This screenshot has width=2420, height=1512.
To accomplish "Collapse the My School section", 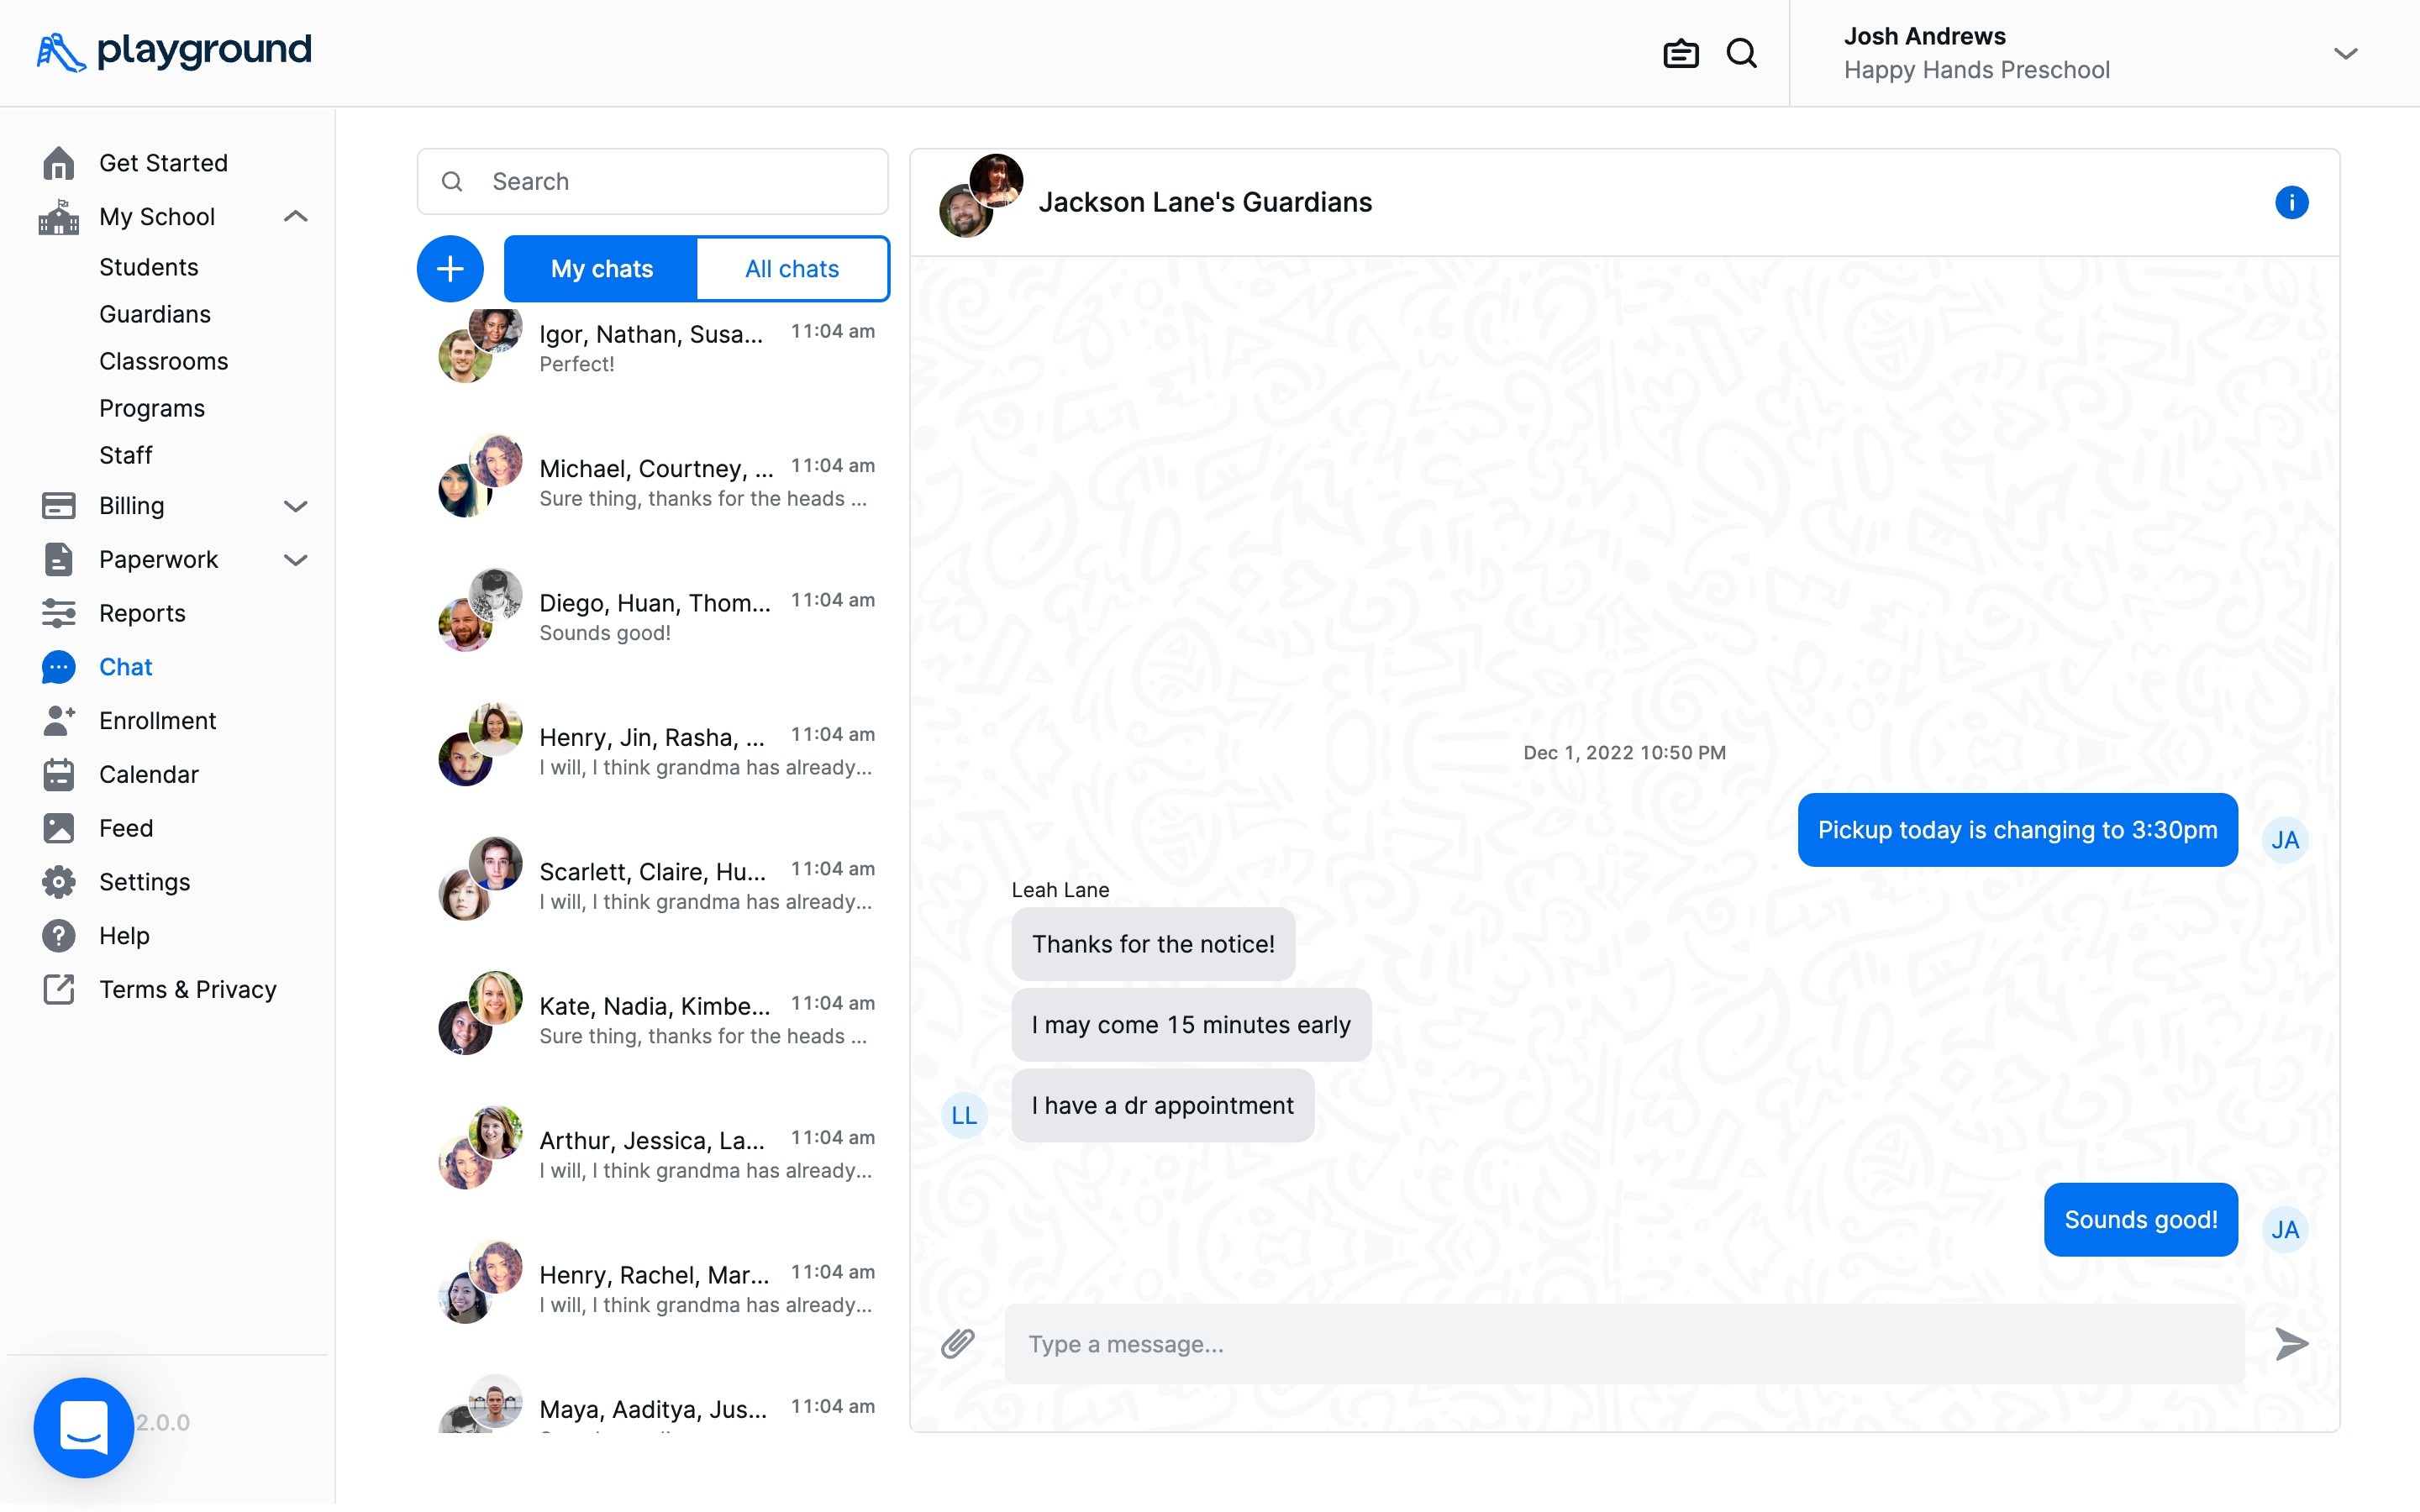I will click(x=295, y=216).
